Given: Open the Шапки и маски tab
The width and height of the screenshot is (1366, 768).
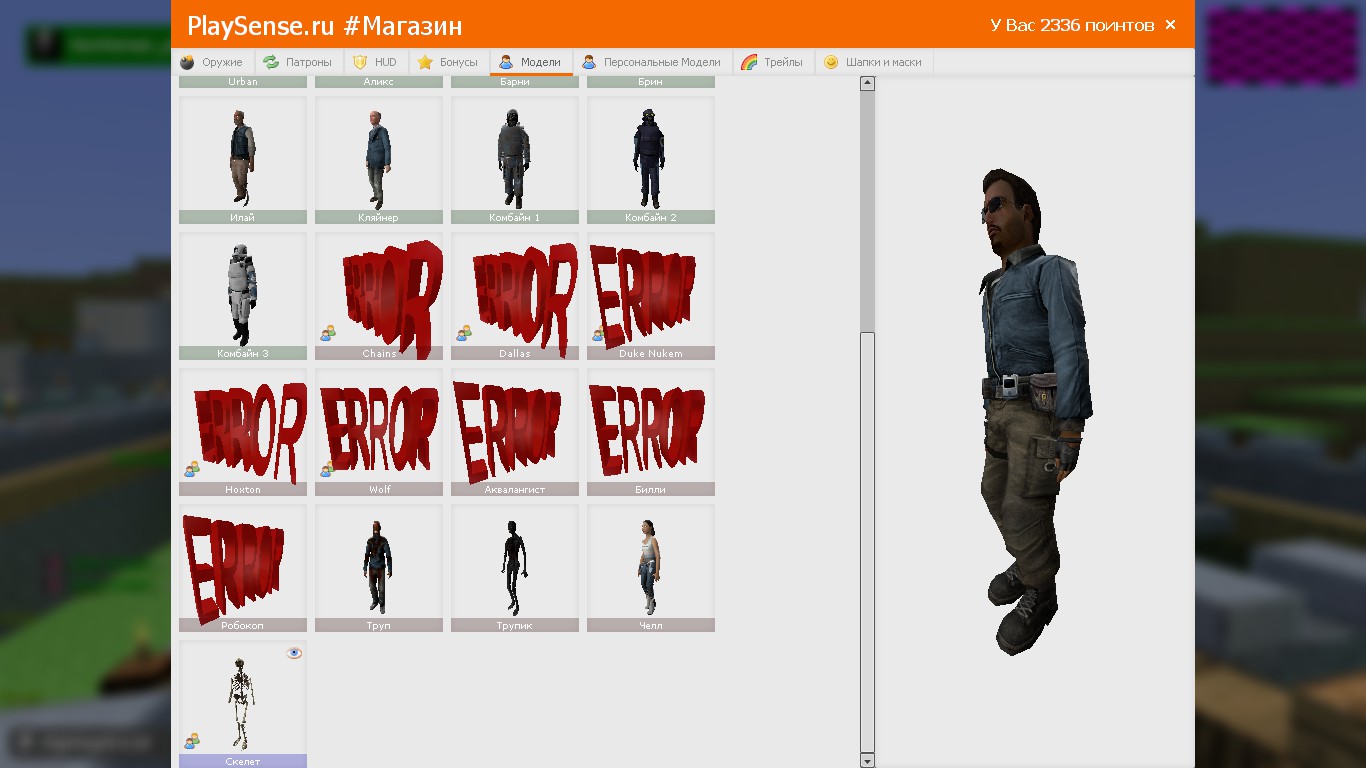Looking at the screenshot, I should point(874,62).
